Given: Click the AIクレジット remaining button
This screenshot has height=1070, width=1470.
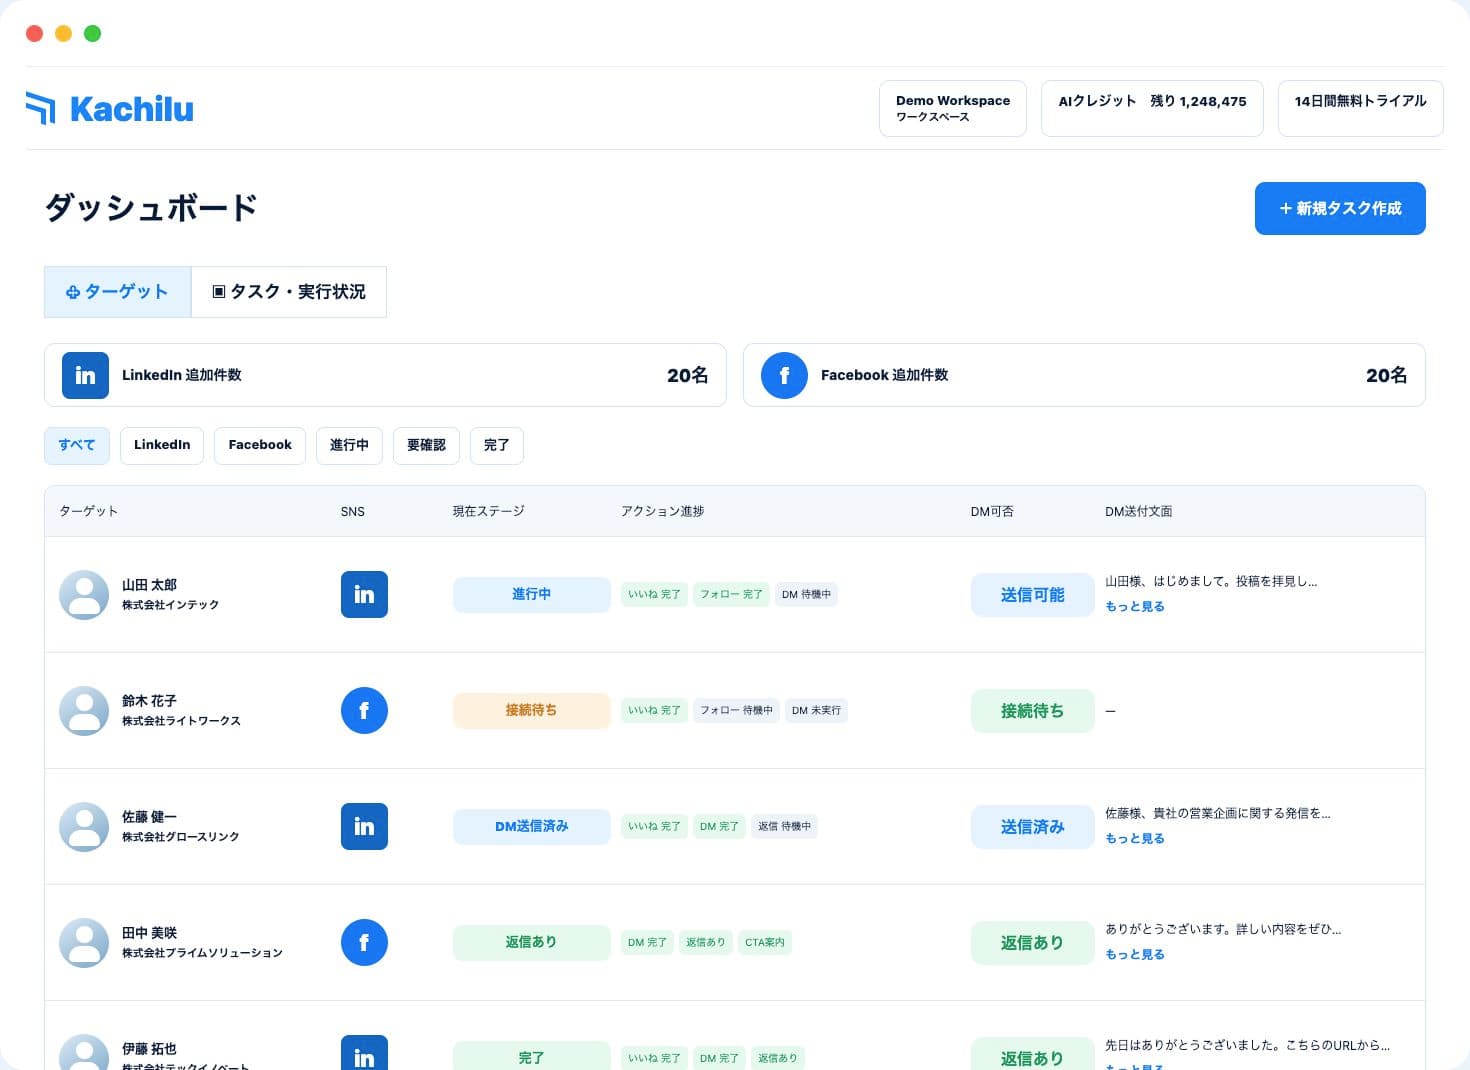Looking at the screenshot, I should 1152,108.
